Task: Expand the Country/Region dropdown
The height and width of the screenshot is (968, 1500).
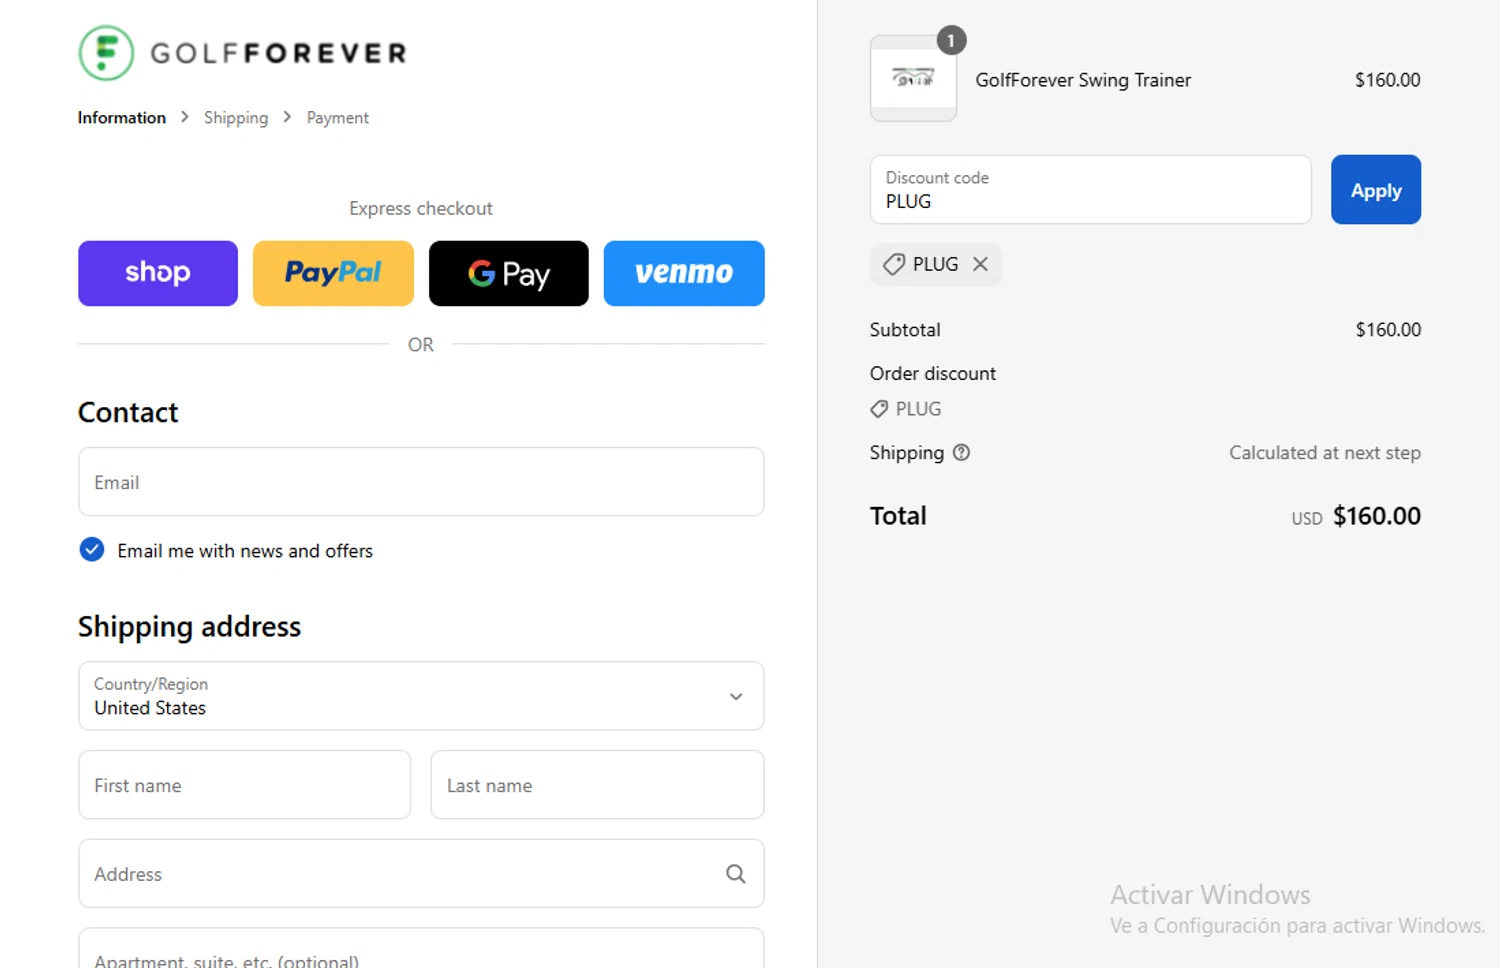Action: [x=421, y=696]
